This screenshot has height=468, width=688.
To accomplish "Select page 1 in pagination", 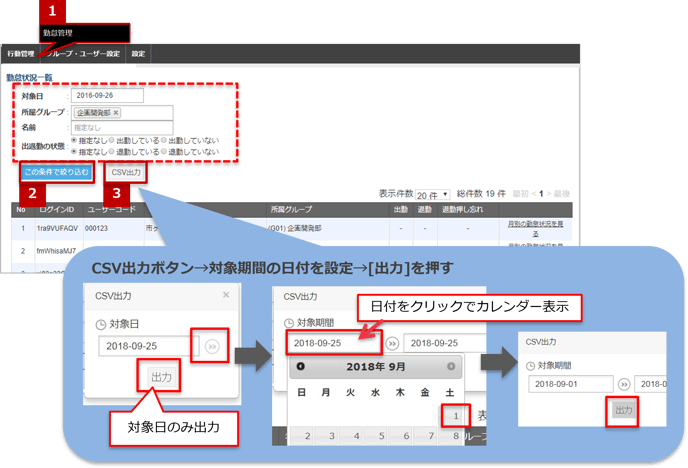I will [541, 193].
